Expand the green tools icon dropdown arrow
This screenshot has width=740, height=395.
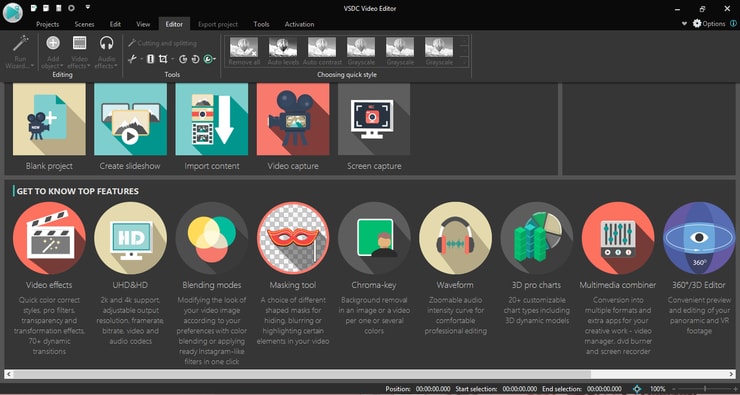coord(215,59)
